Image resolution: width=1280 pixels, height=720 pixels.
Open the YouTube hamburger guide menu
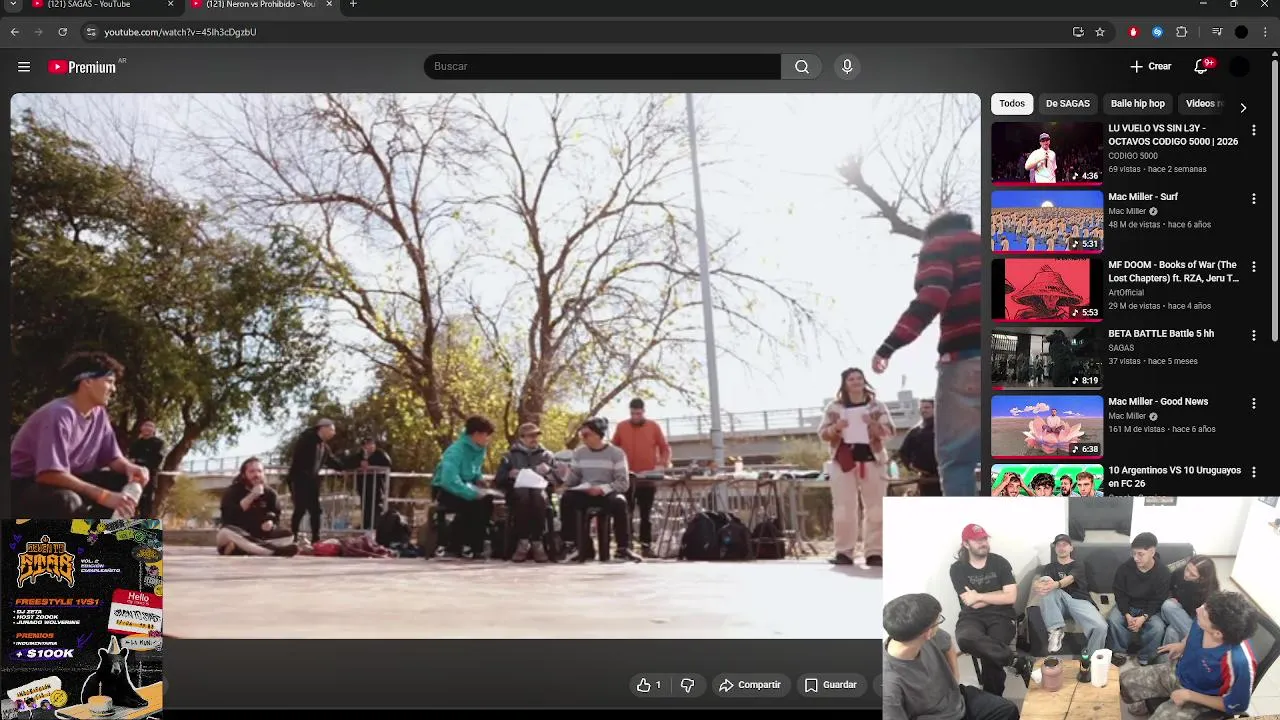[x=24, y=67]
